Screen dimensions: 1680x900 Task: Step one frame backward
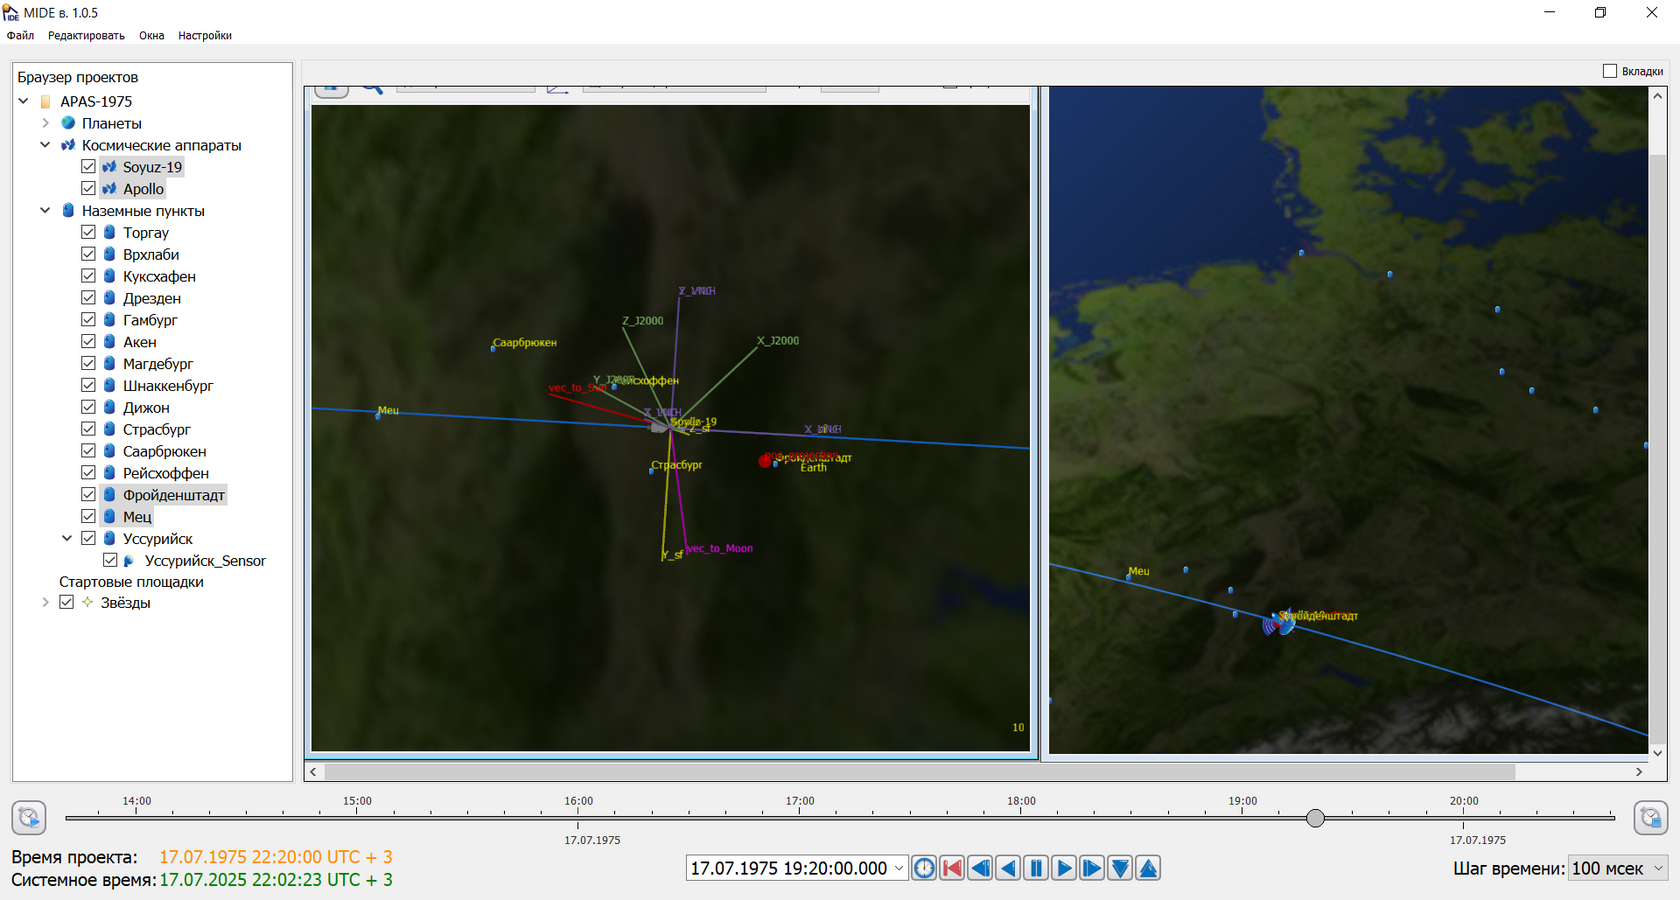click(980, 868)
